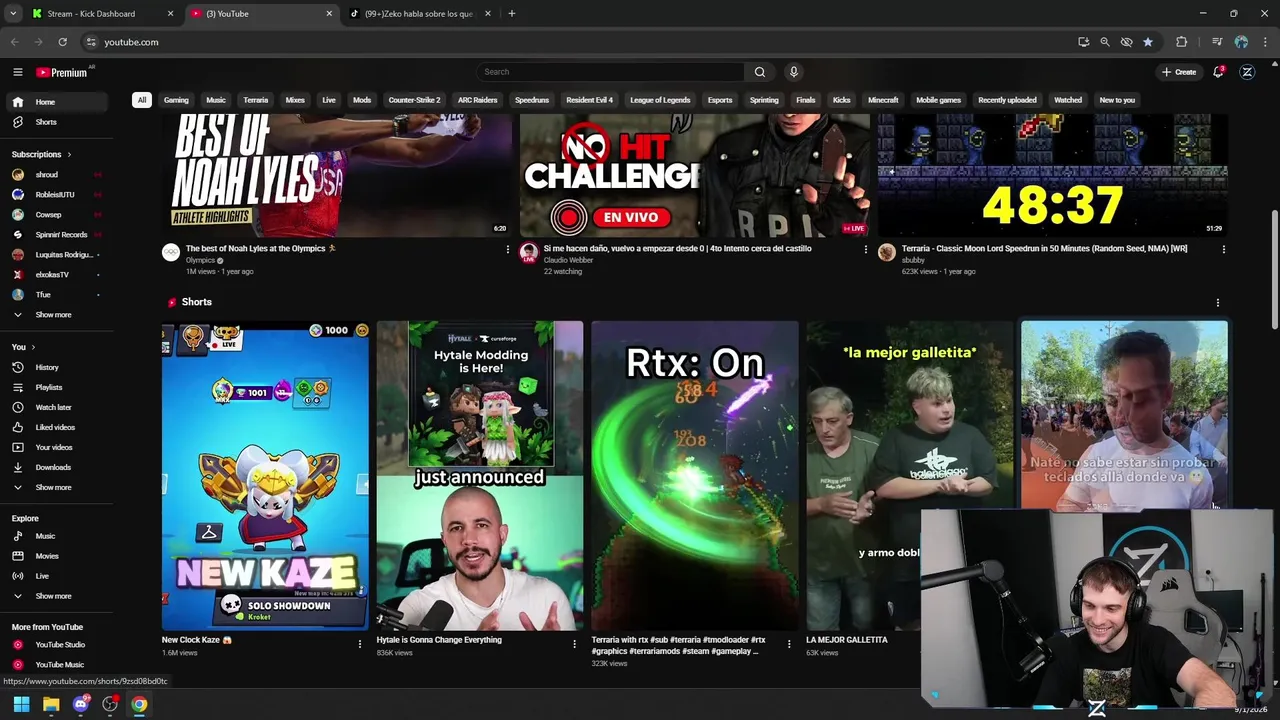Open YouTube Music link
Image resolution: width=1280 pixels, height=720 pixels.
coord(55,665)
